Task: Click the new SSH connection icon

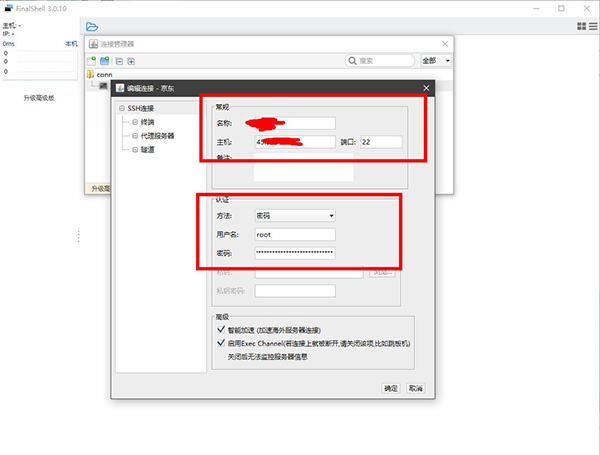Action: 92,61
